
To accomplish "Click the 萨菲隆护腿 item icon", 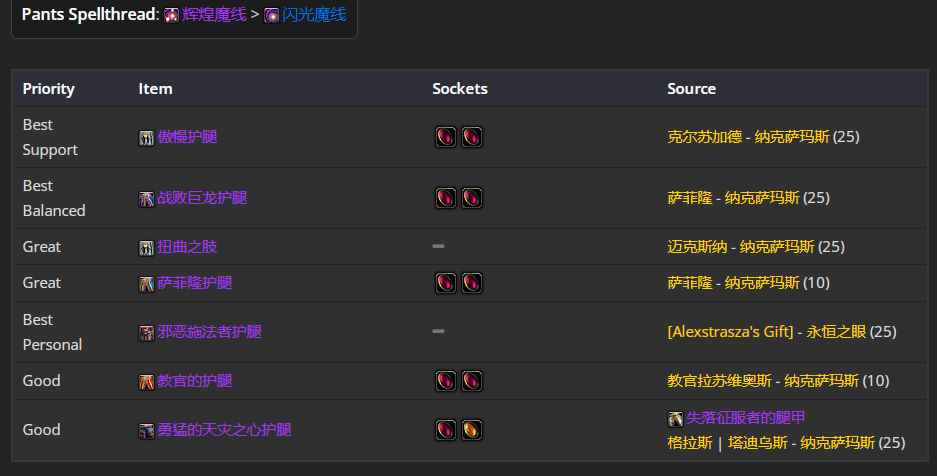I will (x=146, y=284).
